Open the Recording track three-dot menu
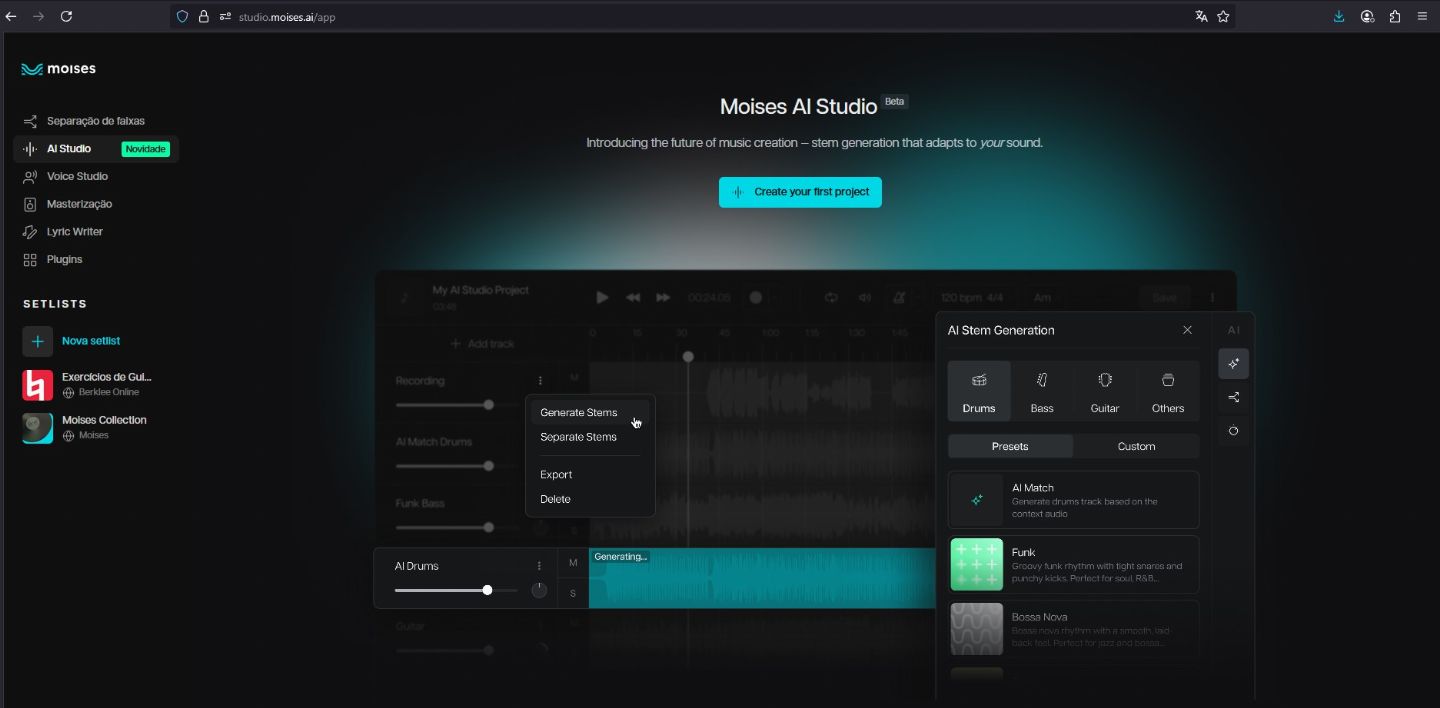 click(x=540, y=381)
